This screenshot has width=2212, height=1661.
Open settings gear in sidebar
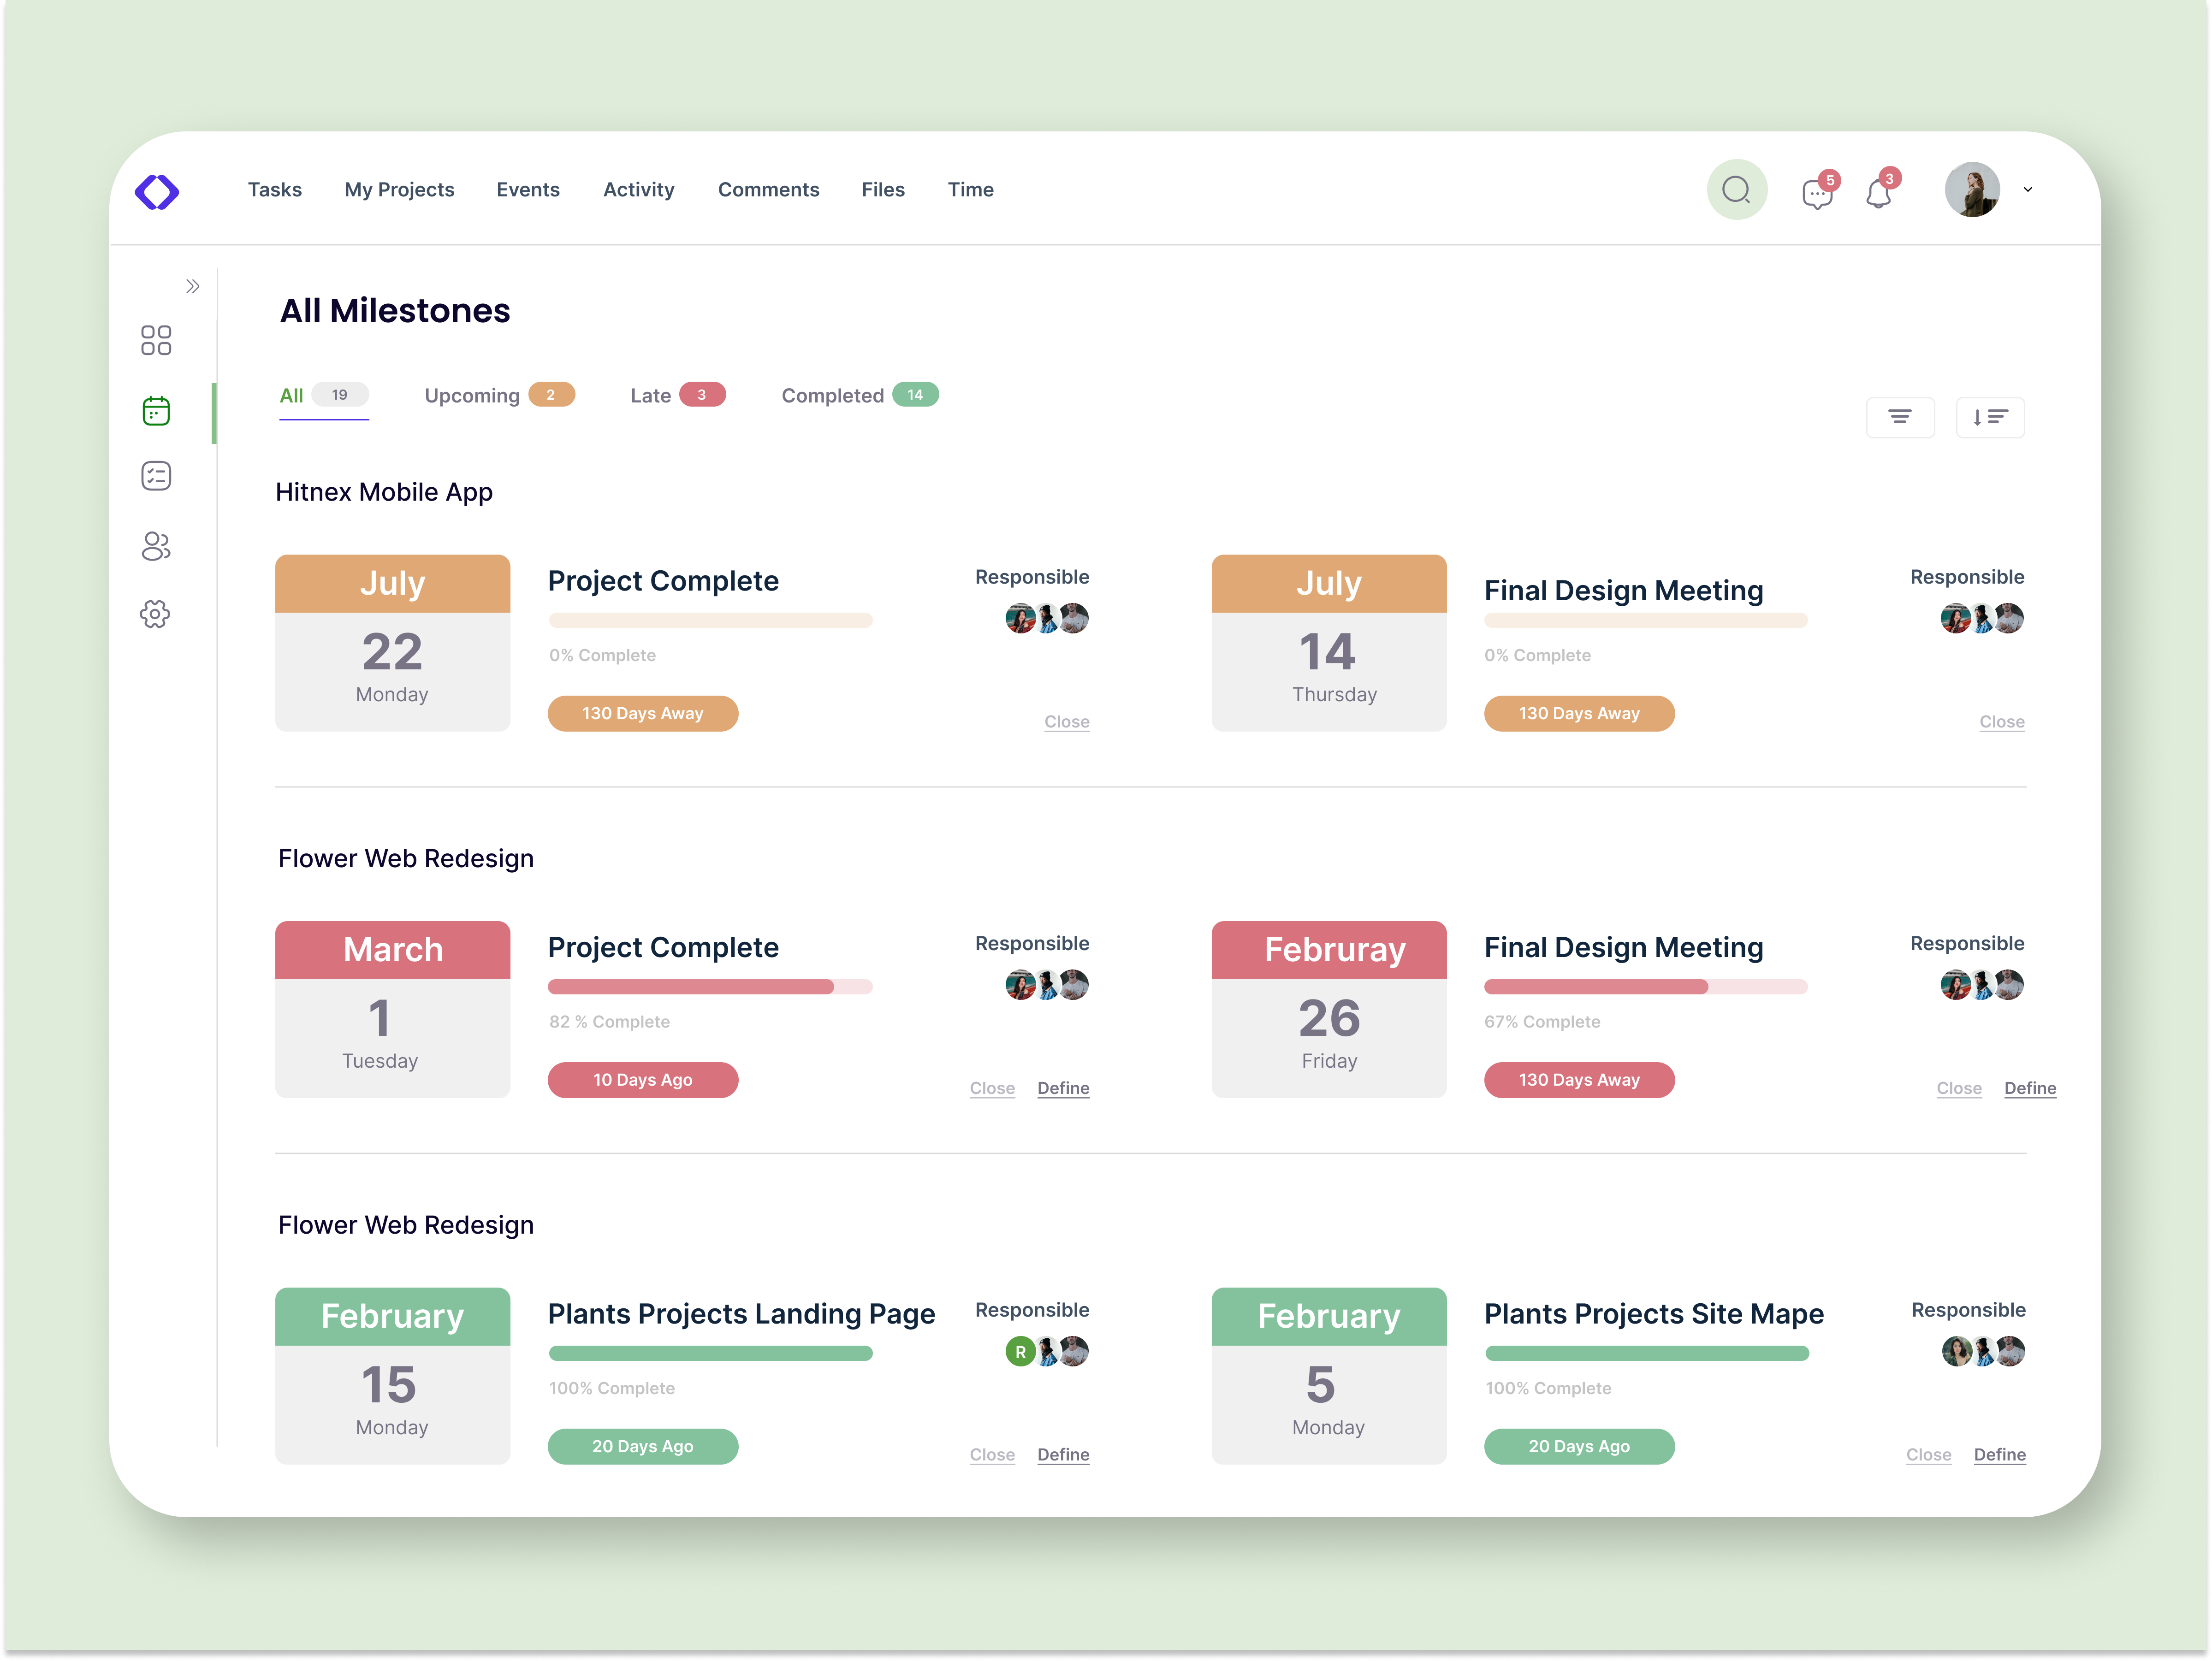pos(155,614)
